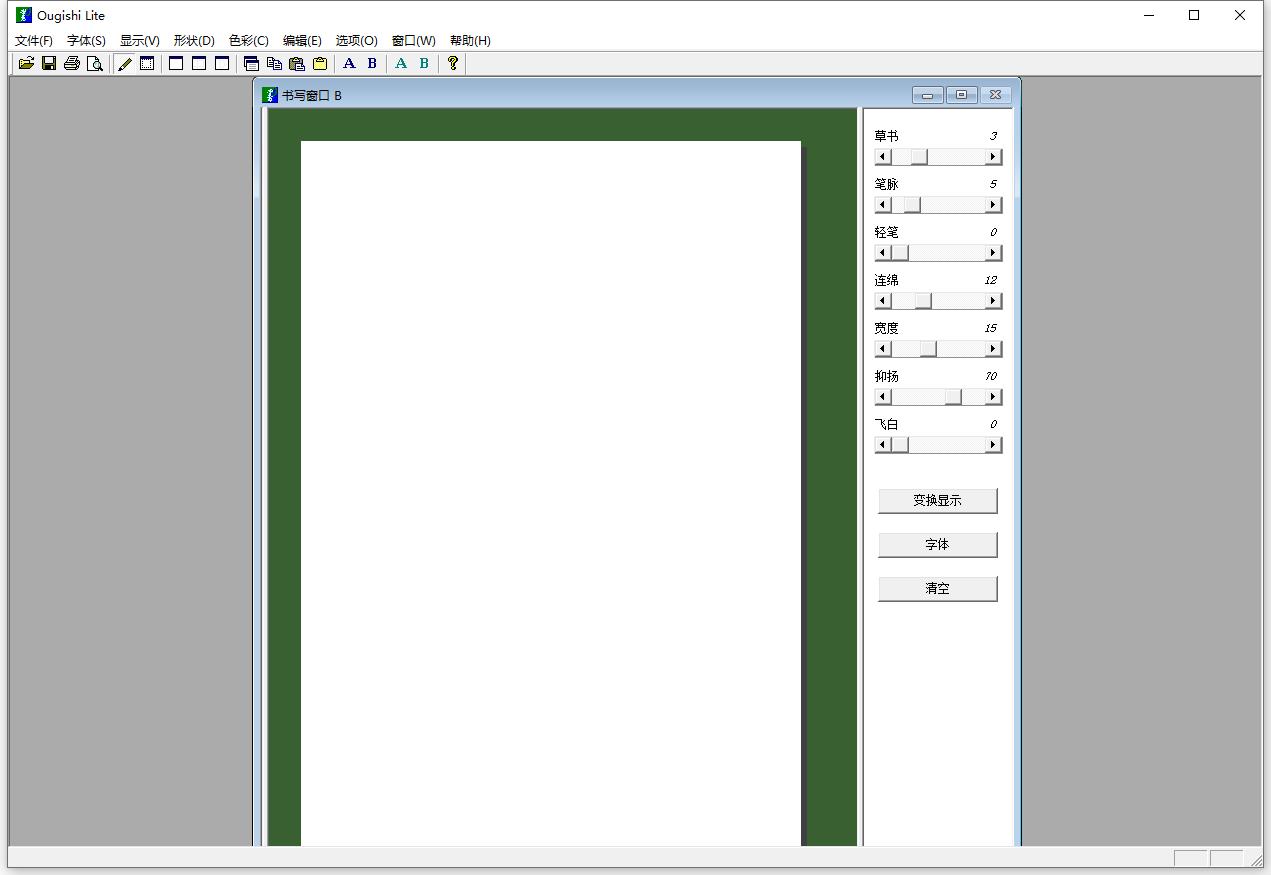Image resolution: width=1271 pixels, height=875 pixels.
Task: Increase 草书 value with right arrow
Action: click(993, 157)
